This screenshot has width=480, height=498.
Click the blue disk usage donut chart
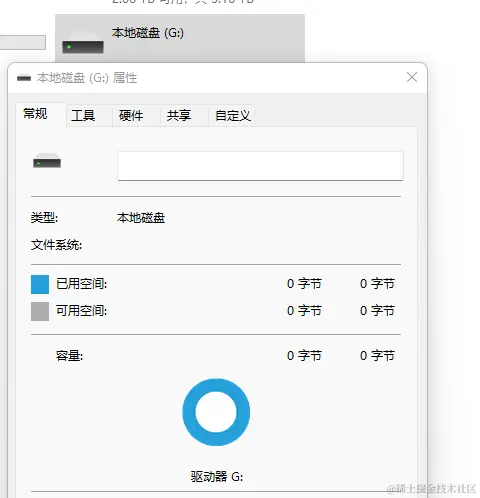pyautogui.click(x=216, y=412)
